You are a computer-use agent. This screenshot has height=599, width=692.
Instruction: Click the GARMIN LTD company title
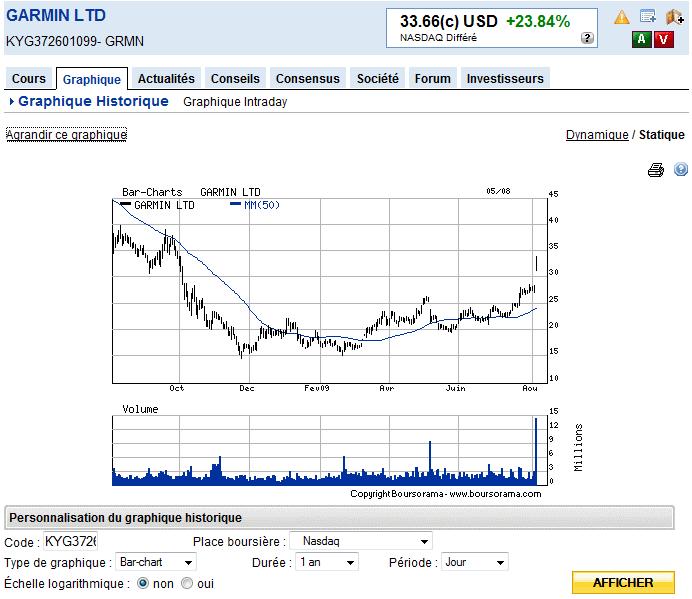point(56,15)
